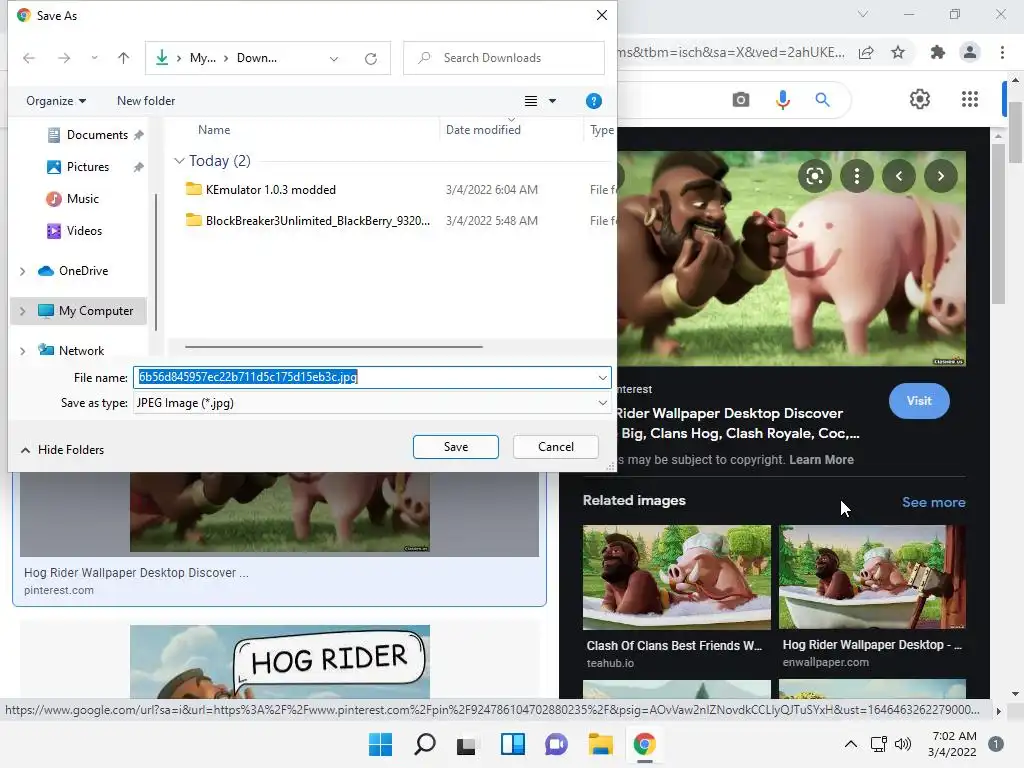
Task: Expand the OneDrive tree node
Action: (22, 271)
